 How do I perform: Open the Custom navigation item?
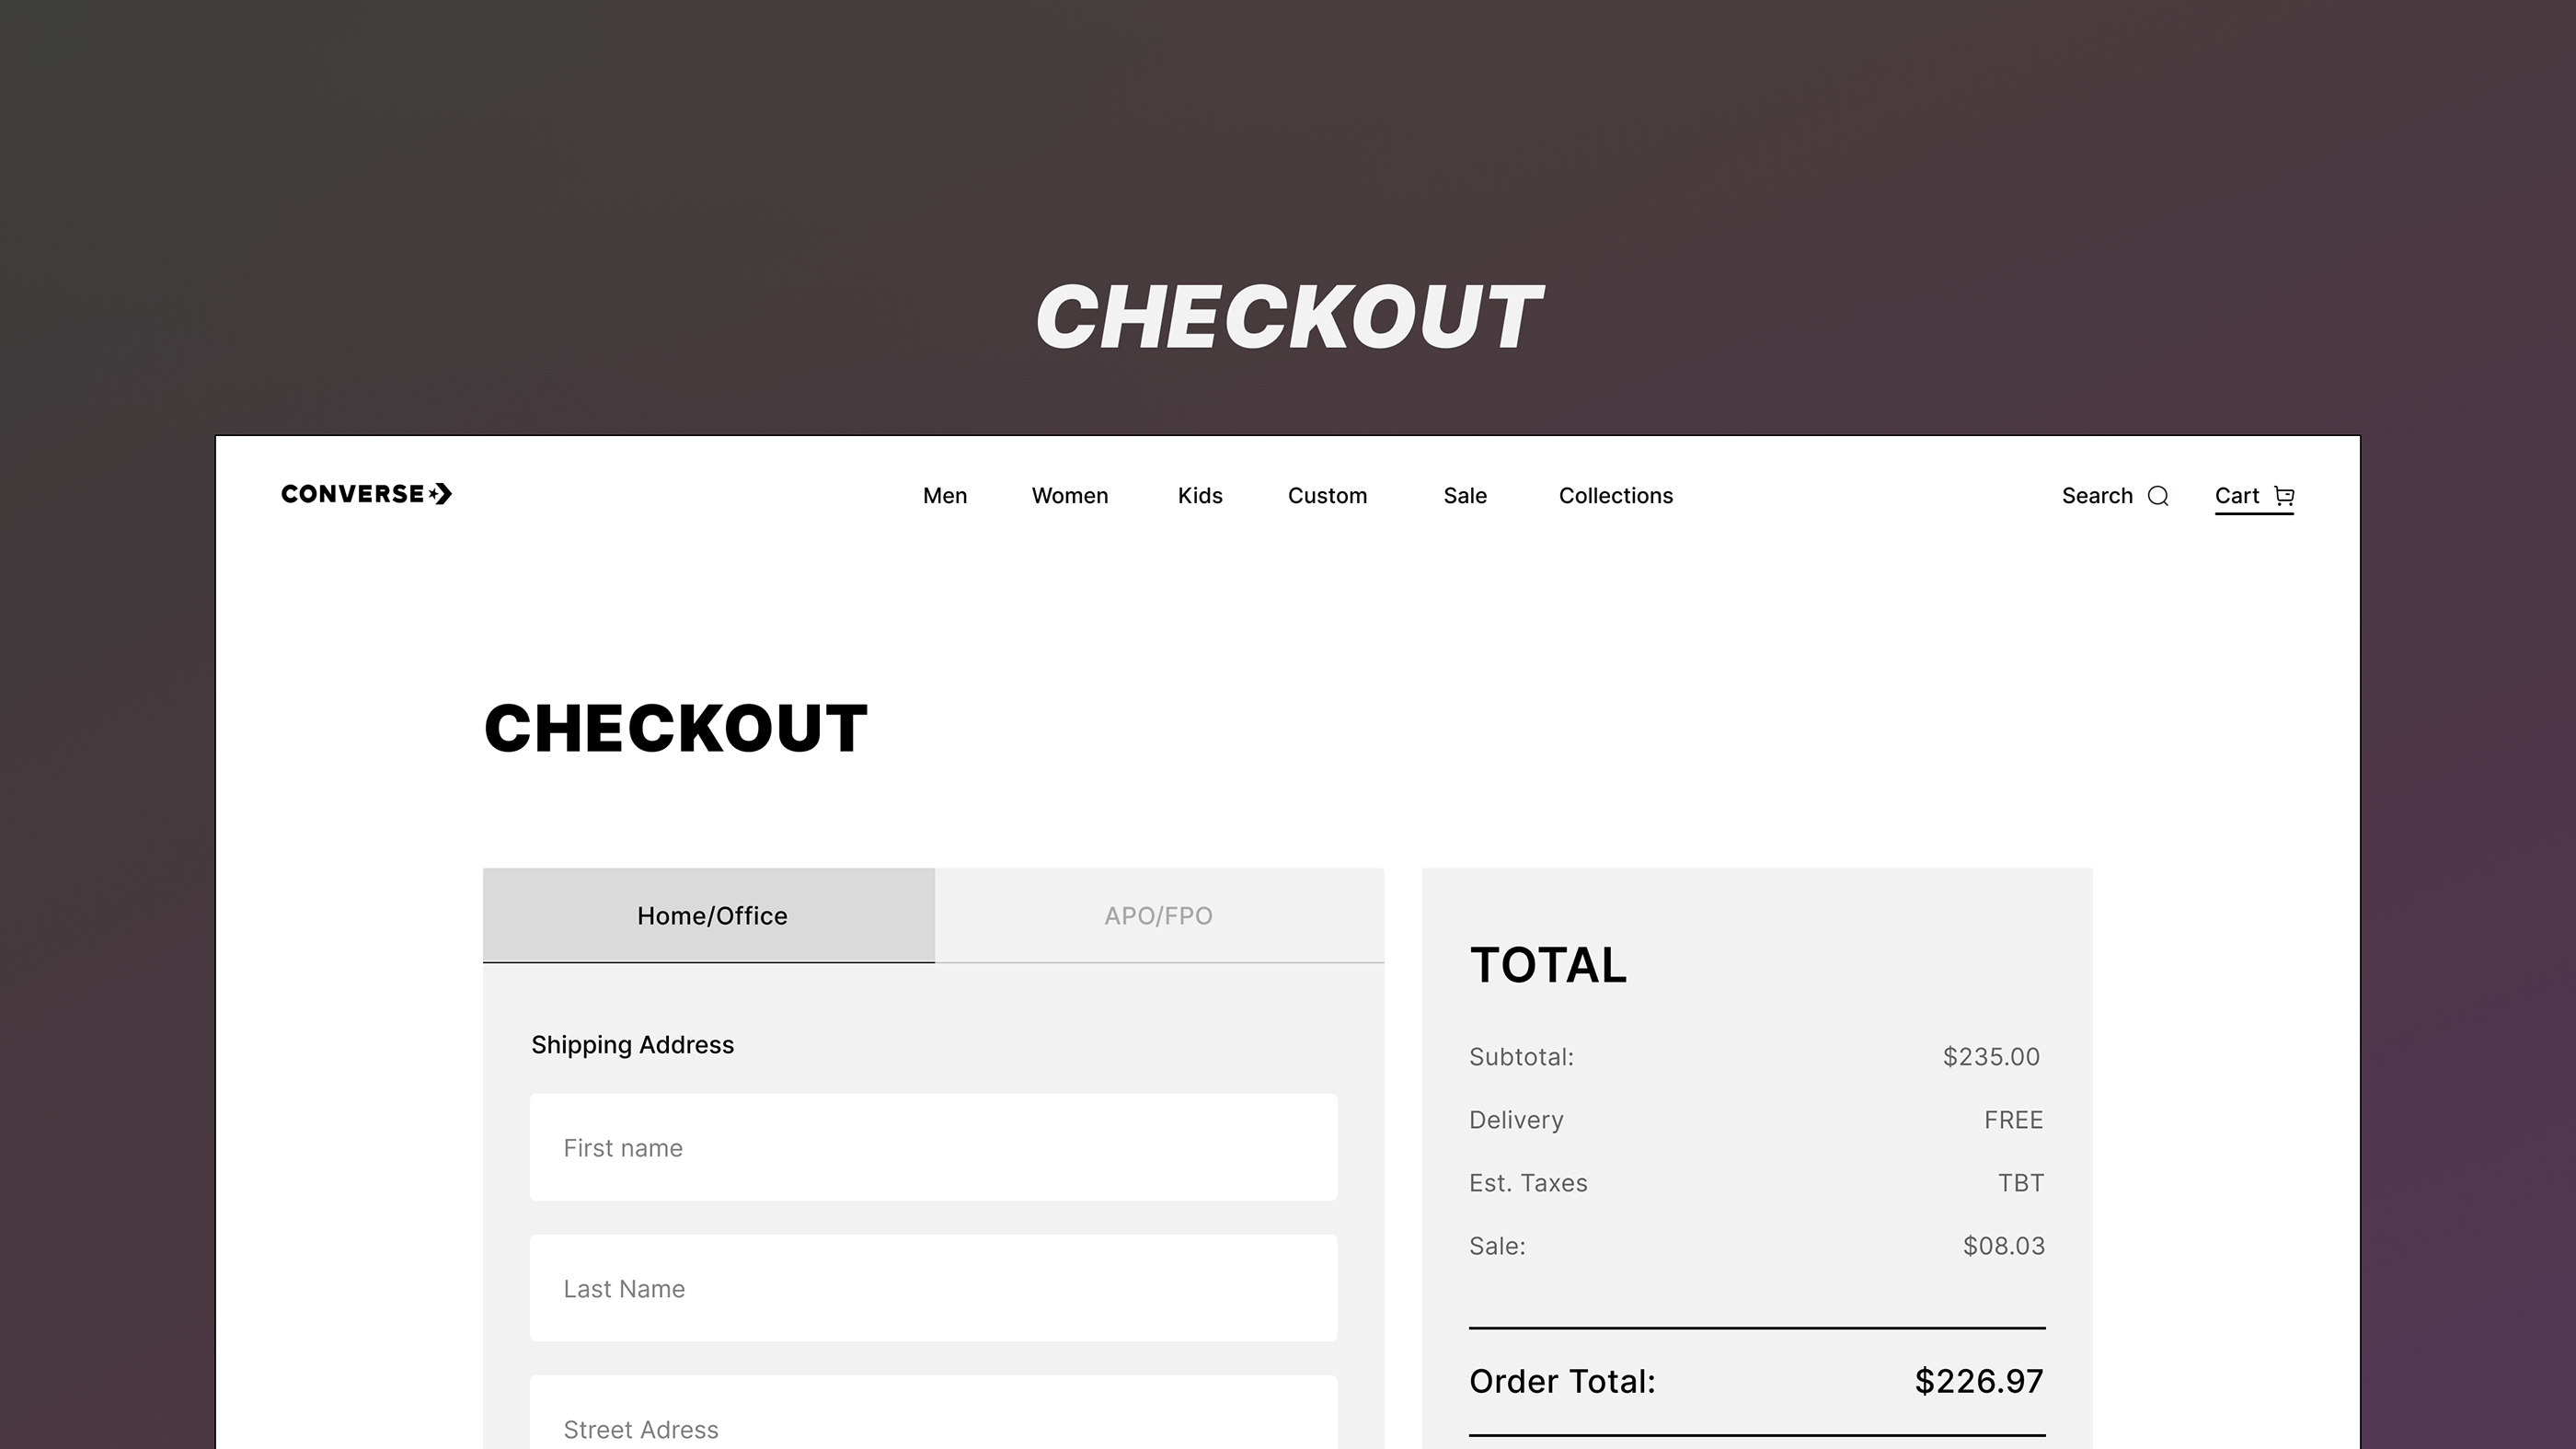pyautogui.click(x=1327, y=496)
